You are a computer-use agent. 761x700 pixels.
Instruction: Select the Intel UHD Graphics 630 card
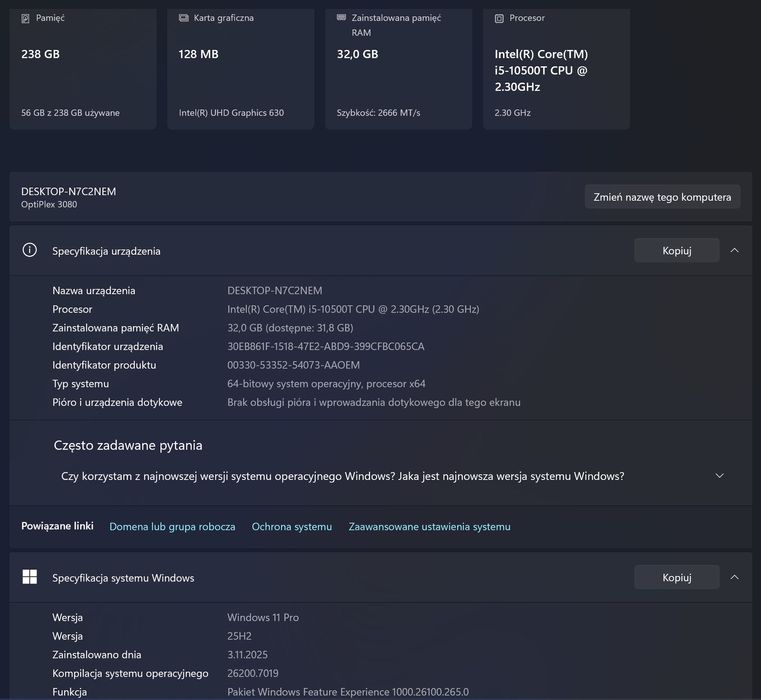pyautogui.click(x=240, y=70)
